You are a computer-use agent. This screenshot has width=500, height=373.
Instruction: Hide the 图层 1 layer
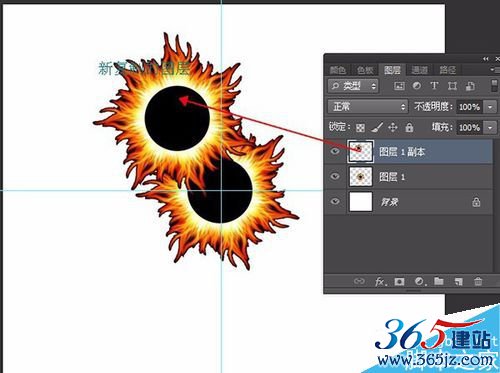(335, 176)
